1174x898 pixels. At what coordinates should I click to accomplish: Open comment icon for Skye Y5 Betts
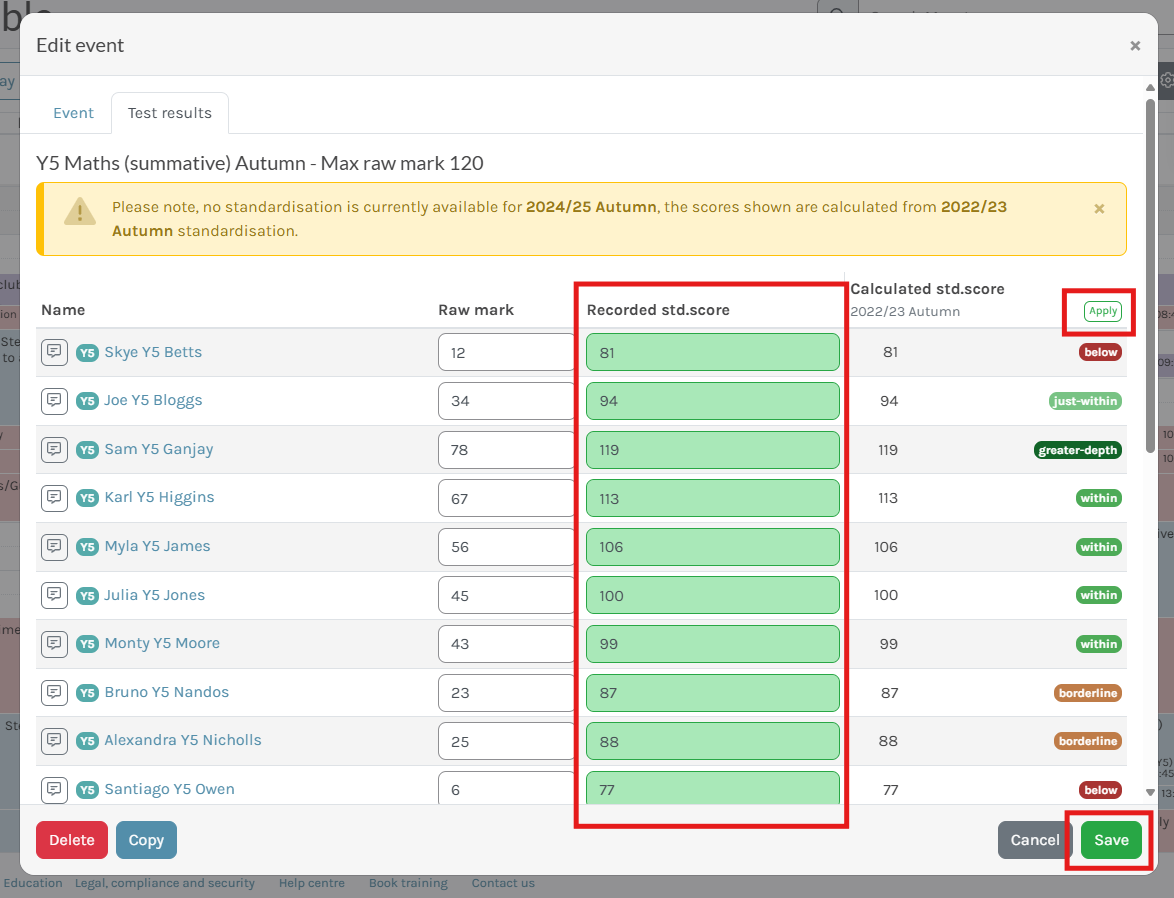(54, 352)
